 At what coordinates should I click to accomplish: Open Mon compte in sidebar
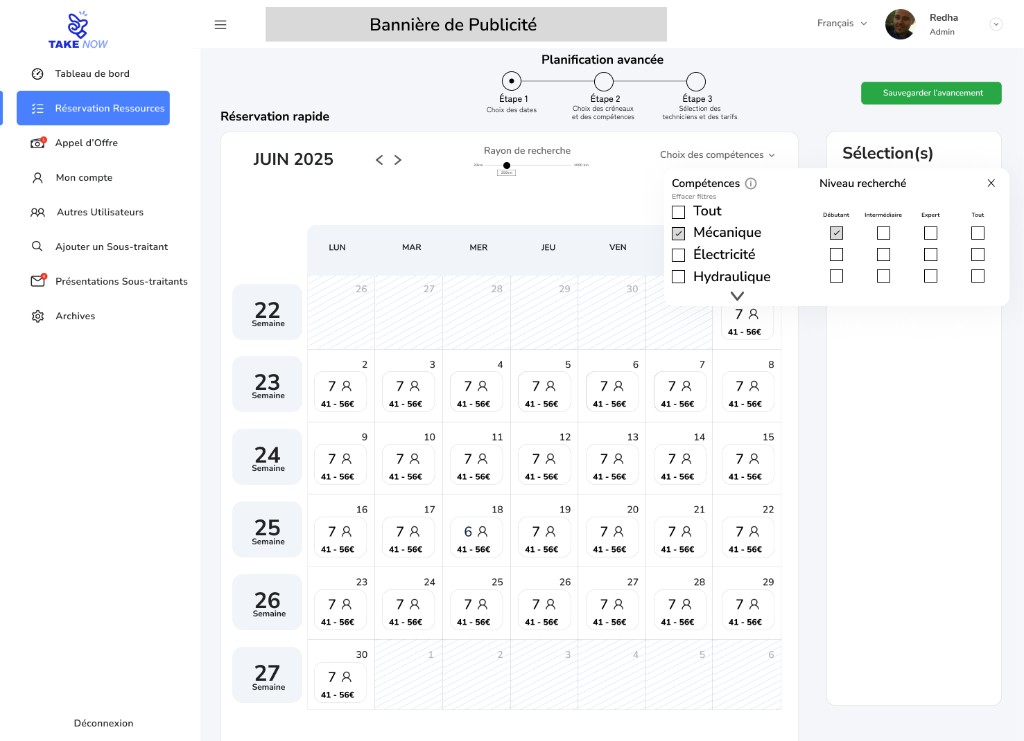click(x=83, y=178)
